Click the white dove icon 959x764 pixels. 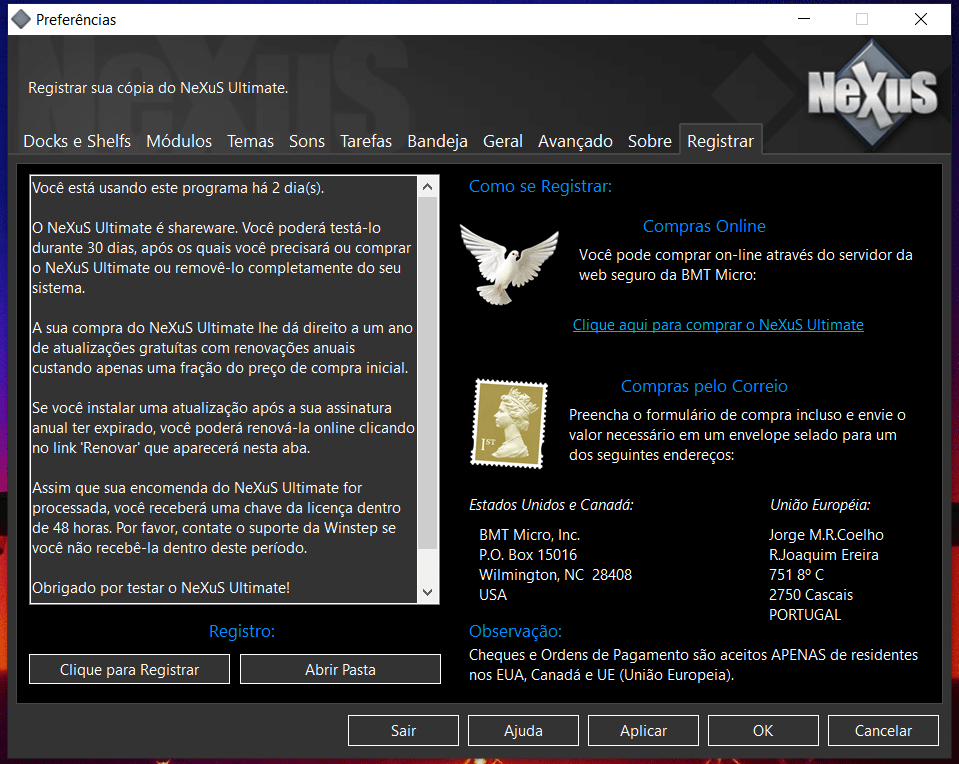[x=508, y=262]
